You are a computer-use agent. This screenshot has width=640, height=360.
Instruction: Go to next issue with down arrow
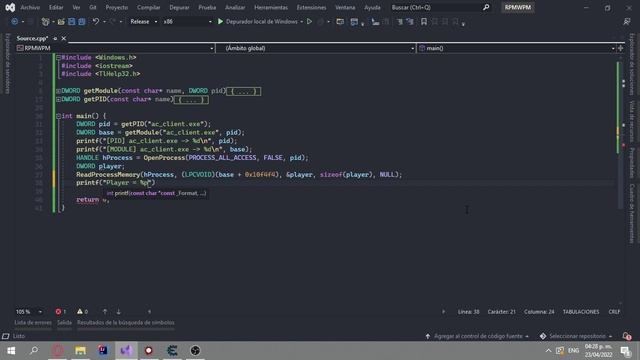click(x=118, y=312)
